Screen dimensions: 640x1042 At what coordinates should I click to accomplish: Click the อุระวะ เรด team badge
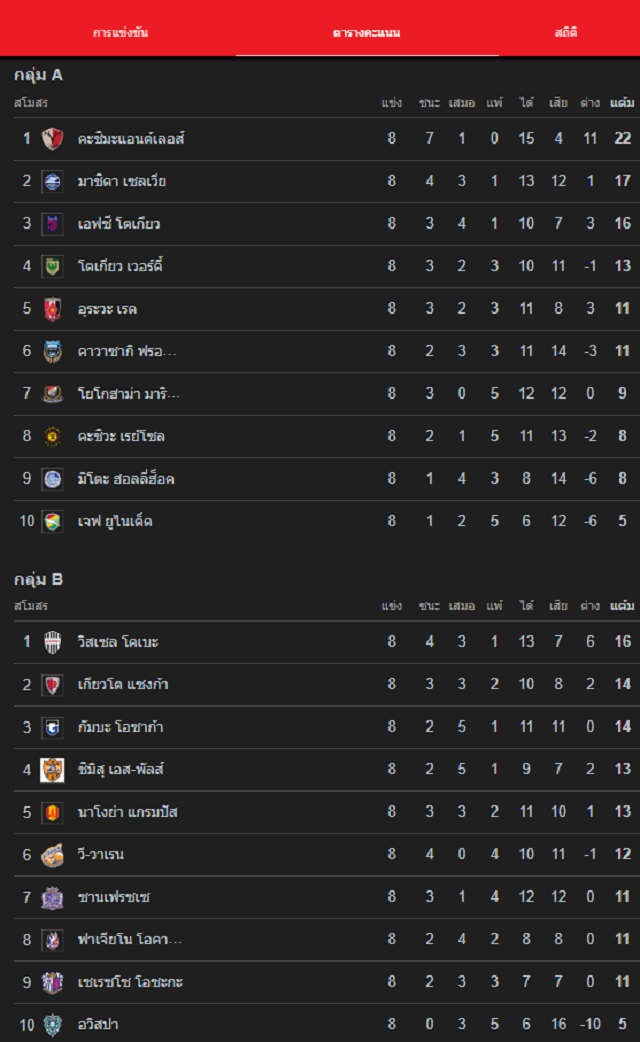pos(53,309)
